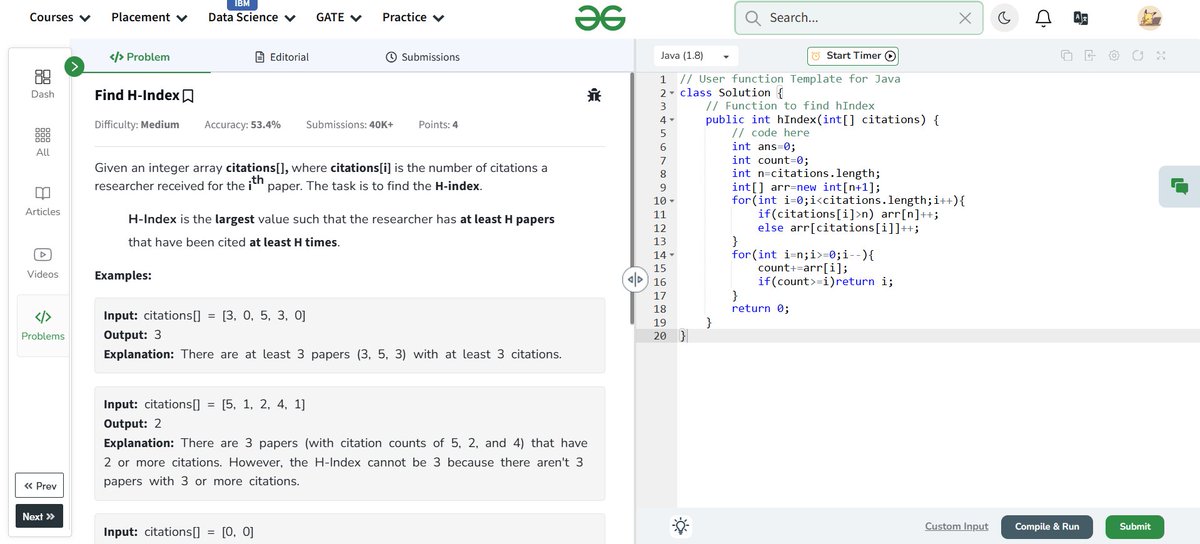1200x544 pixels.
Task: Toggle dark mode with the moon icon
Action: [1004, 18]
